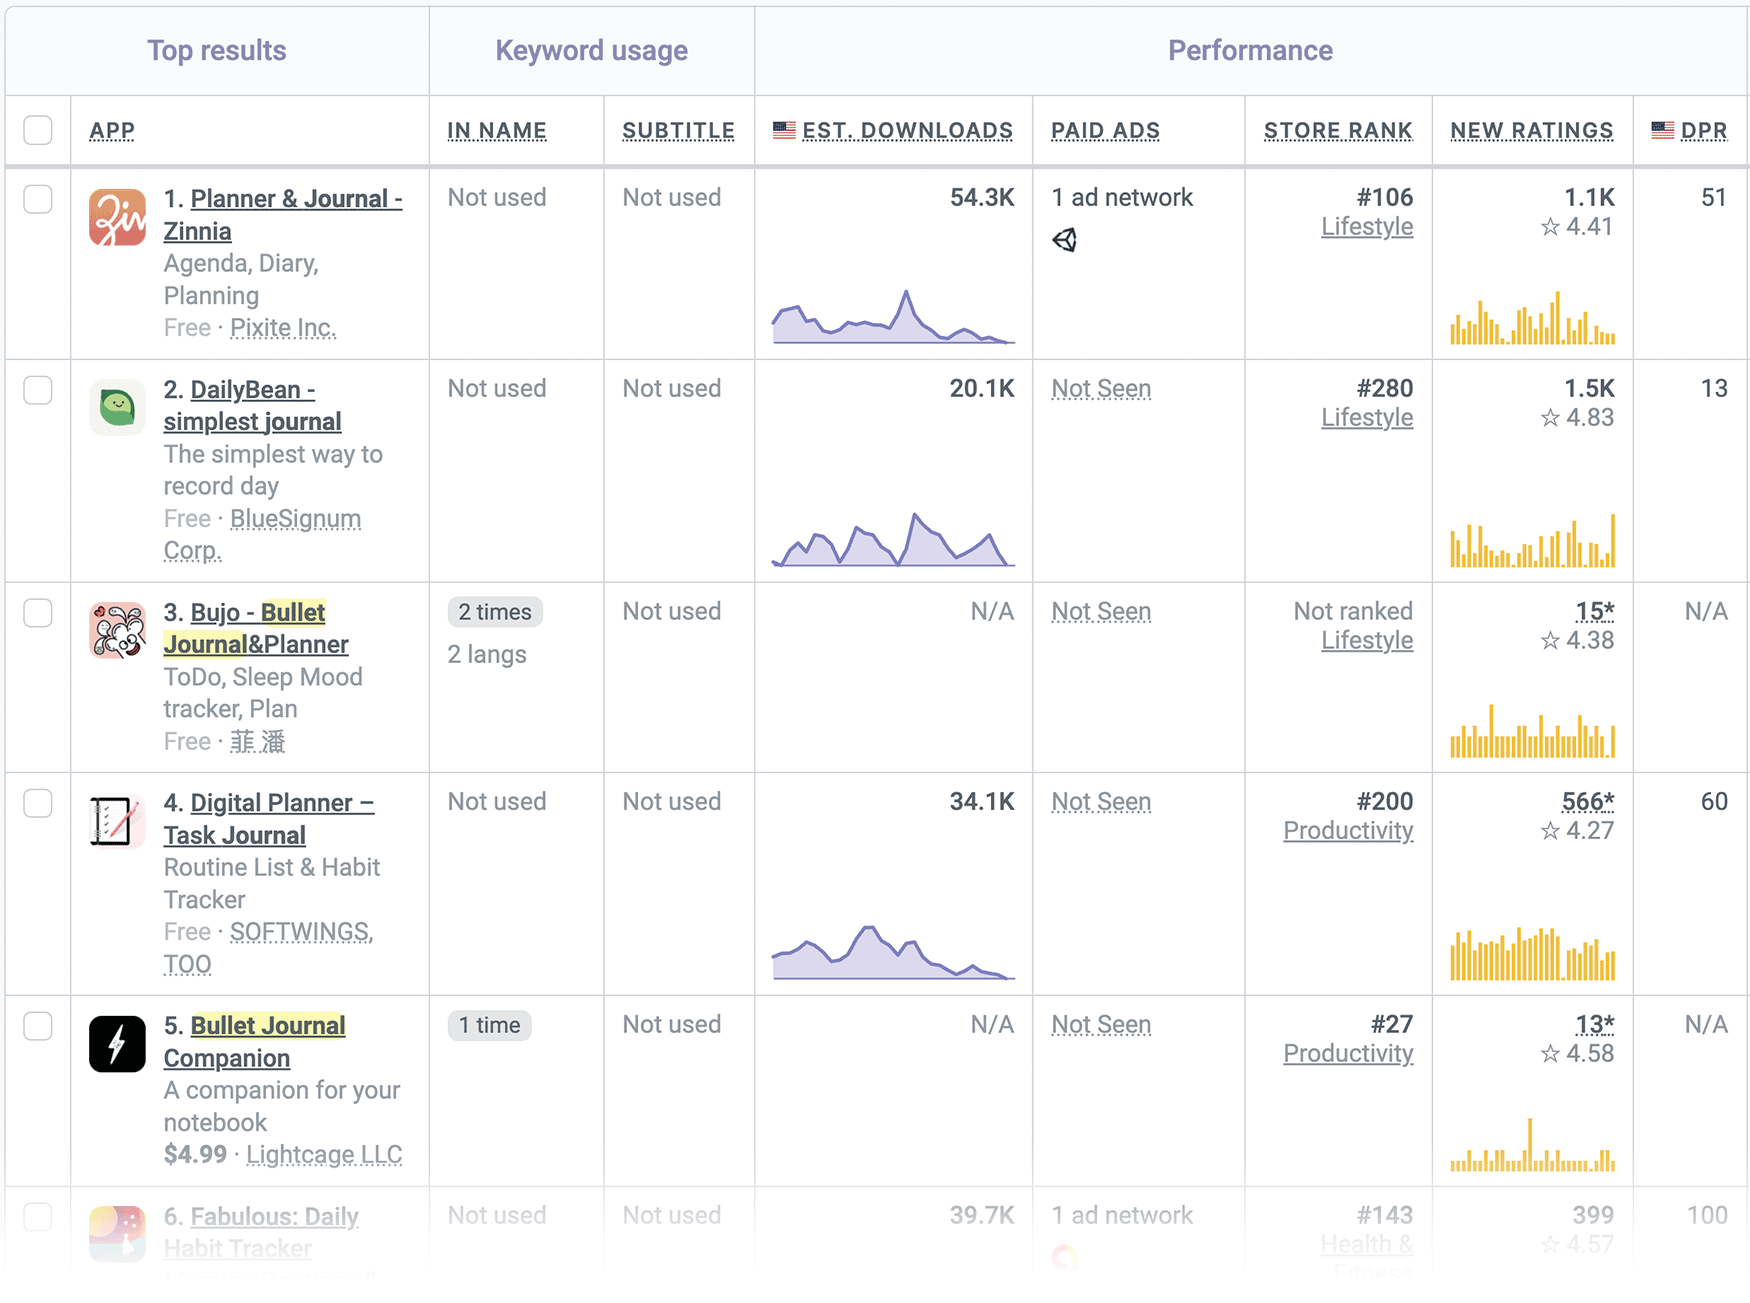The image size is (1750, 1303).
Task: Sort by the New Ratings column header
Action: [1531, 130]
